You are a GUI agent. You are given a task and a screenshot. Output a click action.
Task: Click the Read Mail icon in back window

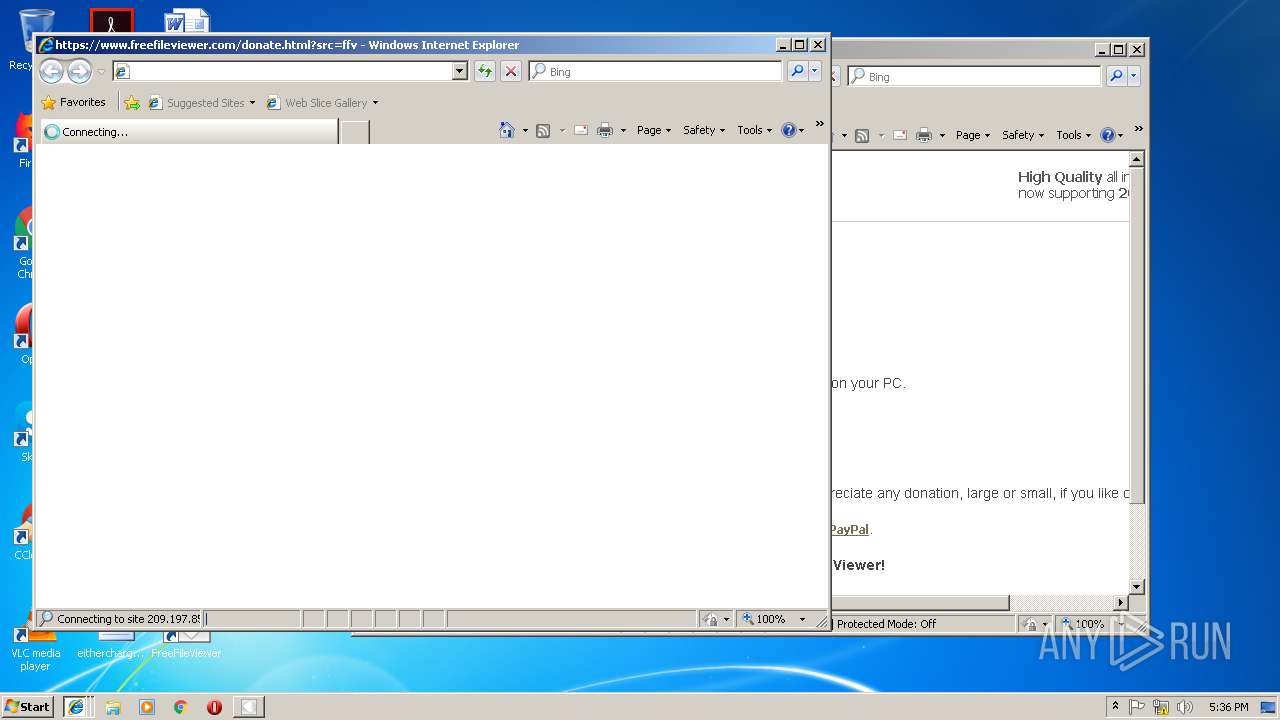click(899, 135)
